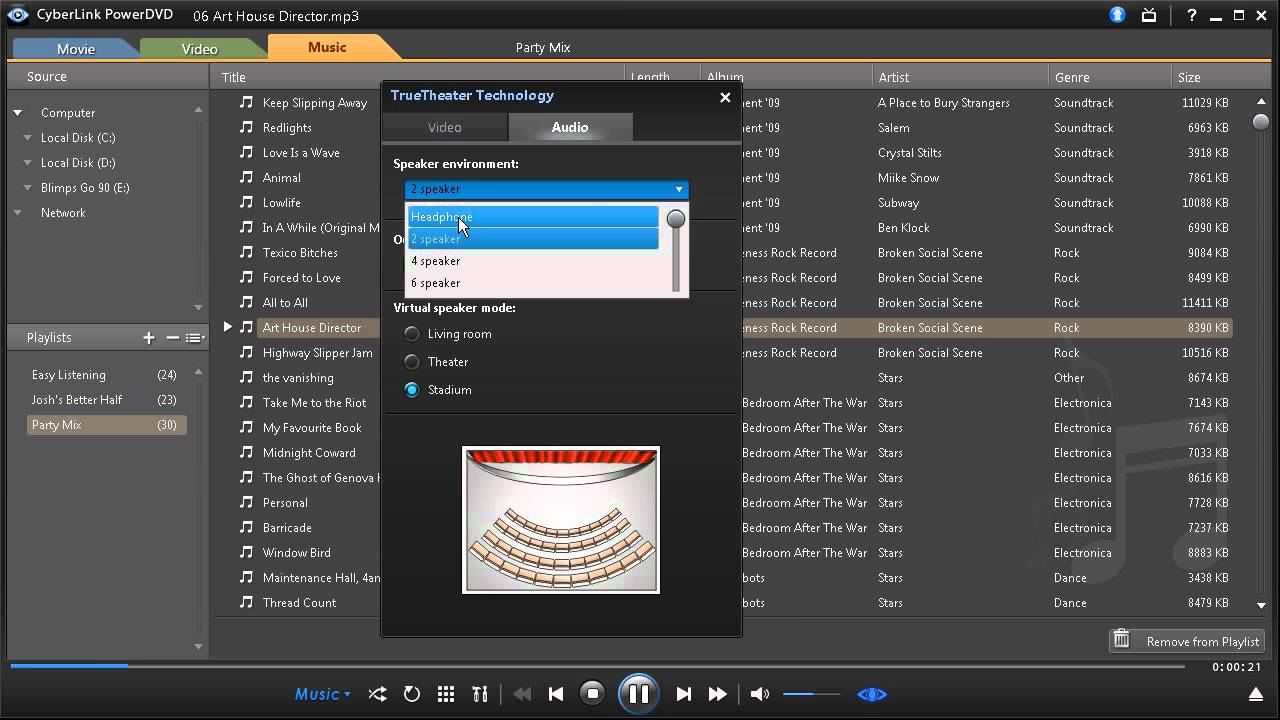Expand the Local Disk (D:) node

[x=27, y=163]
